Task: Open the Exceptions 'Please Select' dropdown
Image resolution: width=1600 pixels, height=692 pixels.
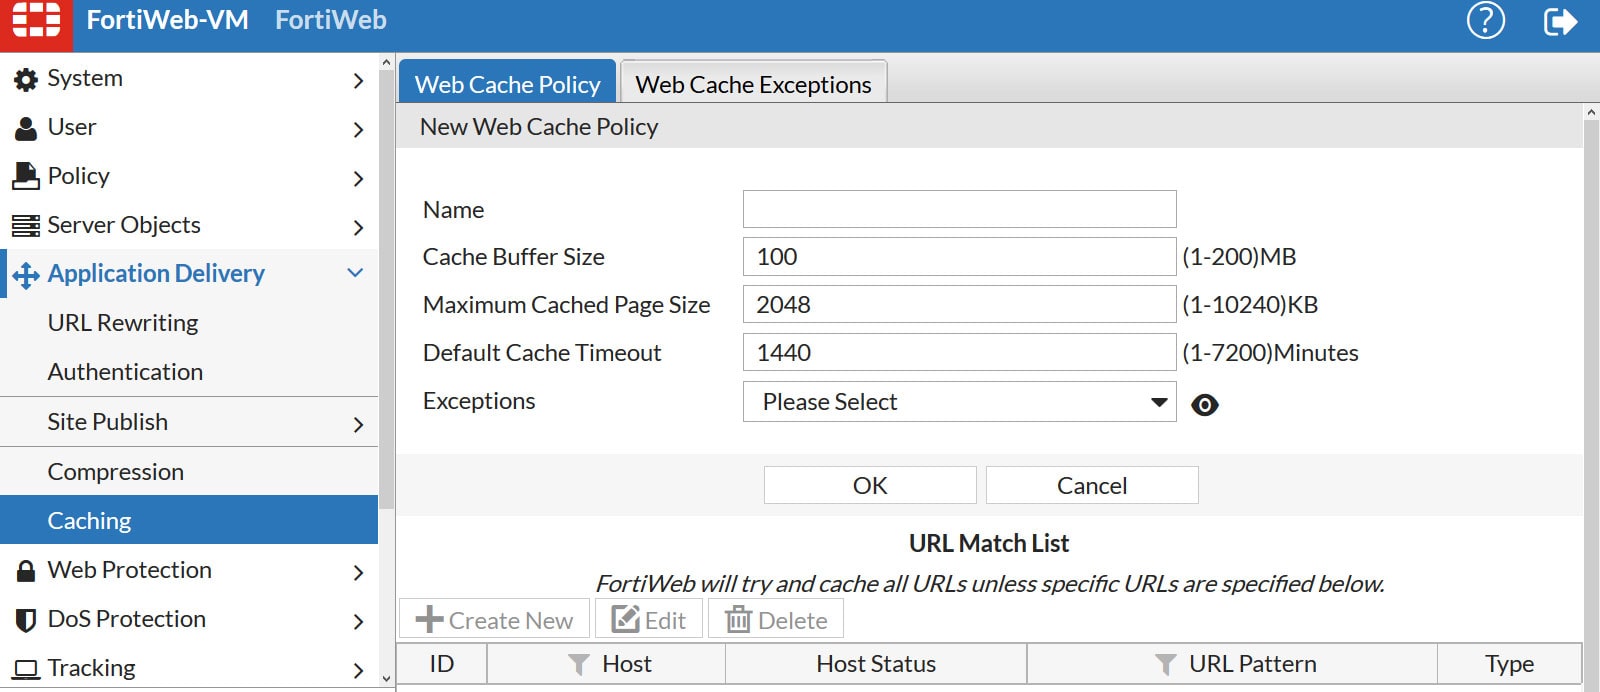Action: click(x=959, y=402)
